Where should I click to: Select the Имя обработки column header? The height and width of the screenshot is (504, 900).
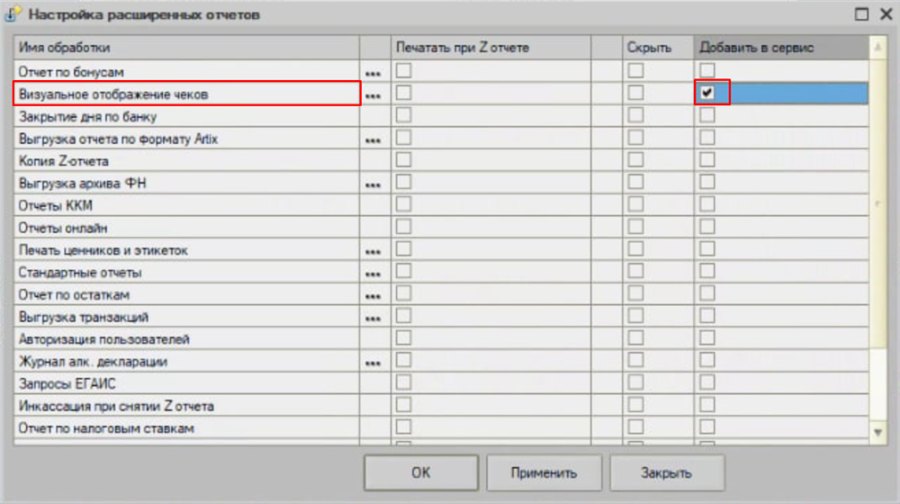(187, 48)
